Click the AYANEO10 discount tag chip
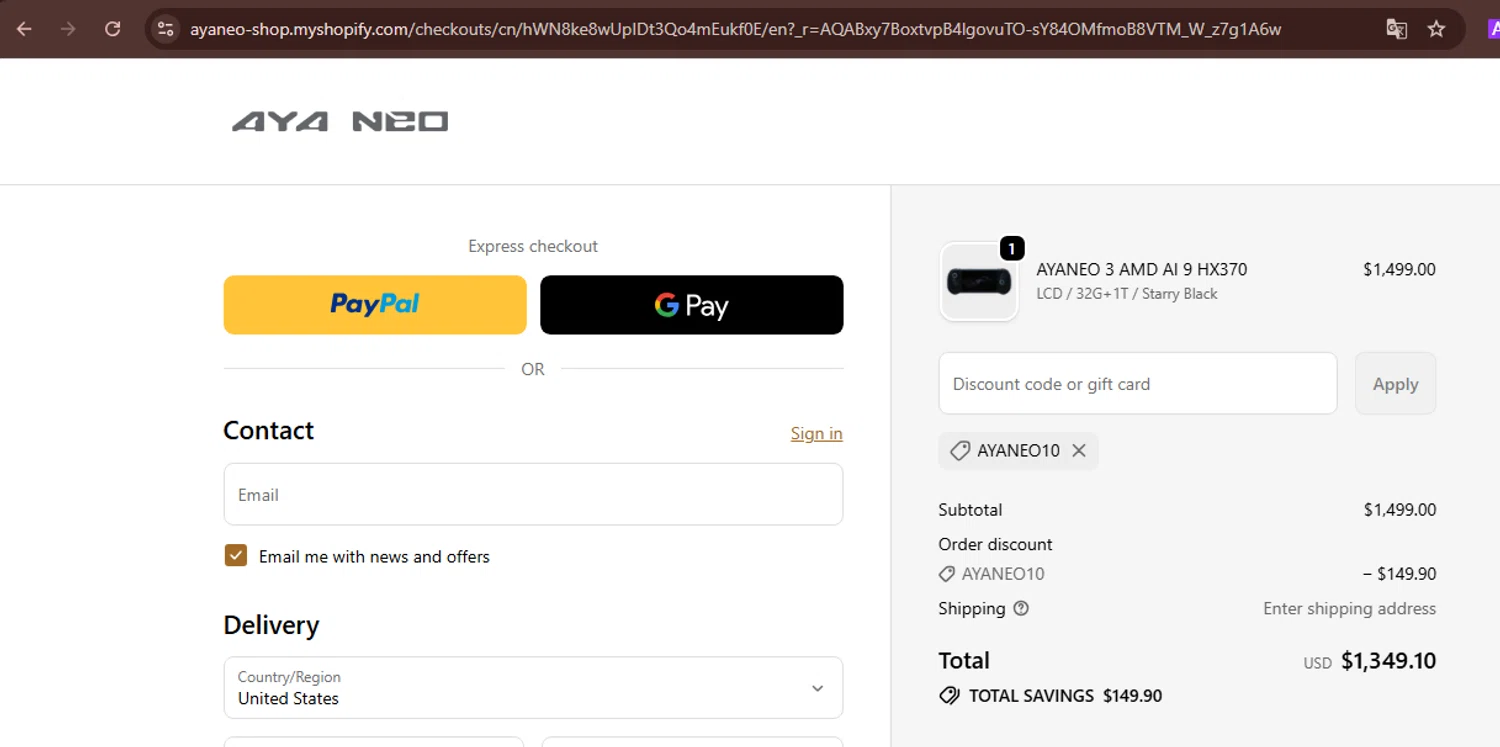 point(1018,451)
